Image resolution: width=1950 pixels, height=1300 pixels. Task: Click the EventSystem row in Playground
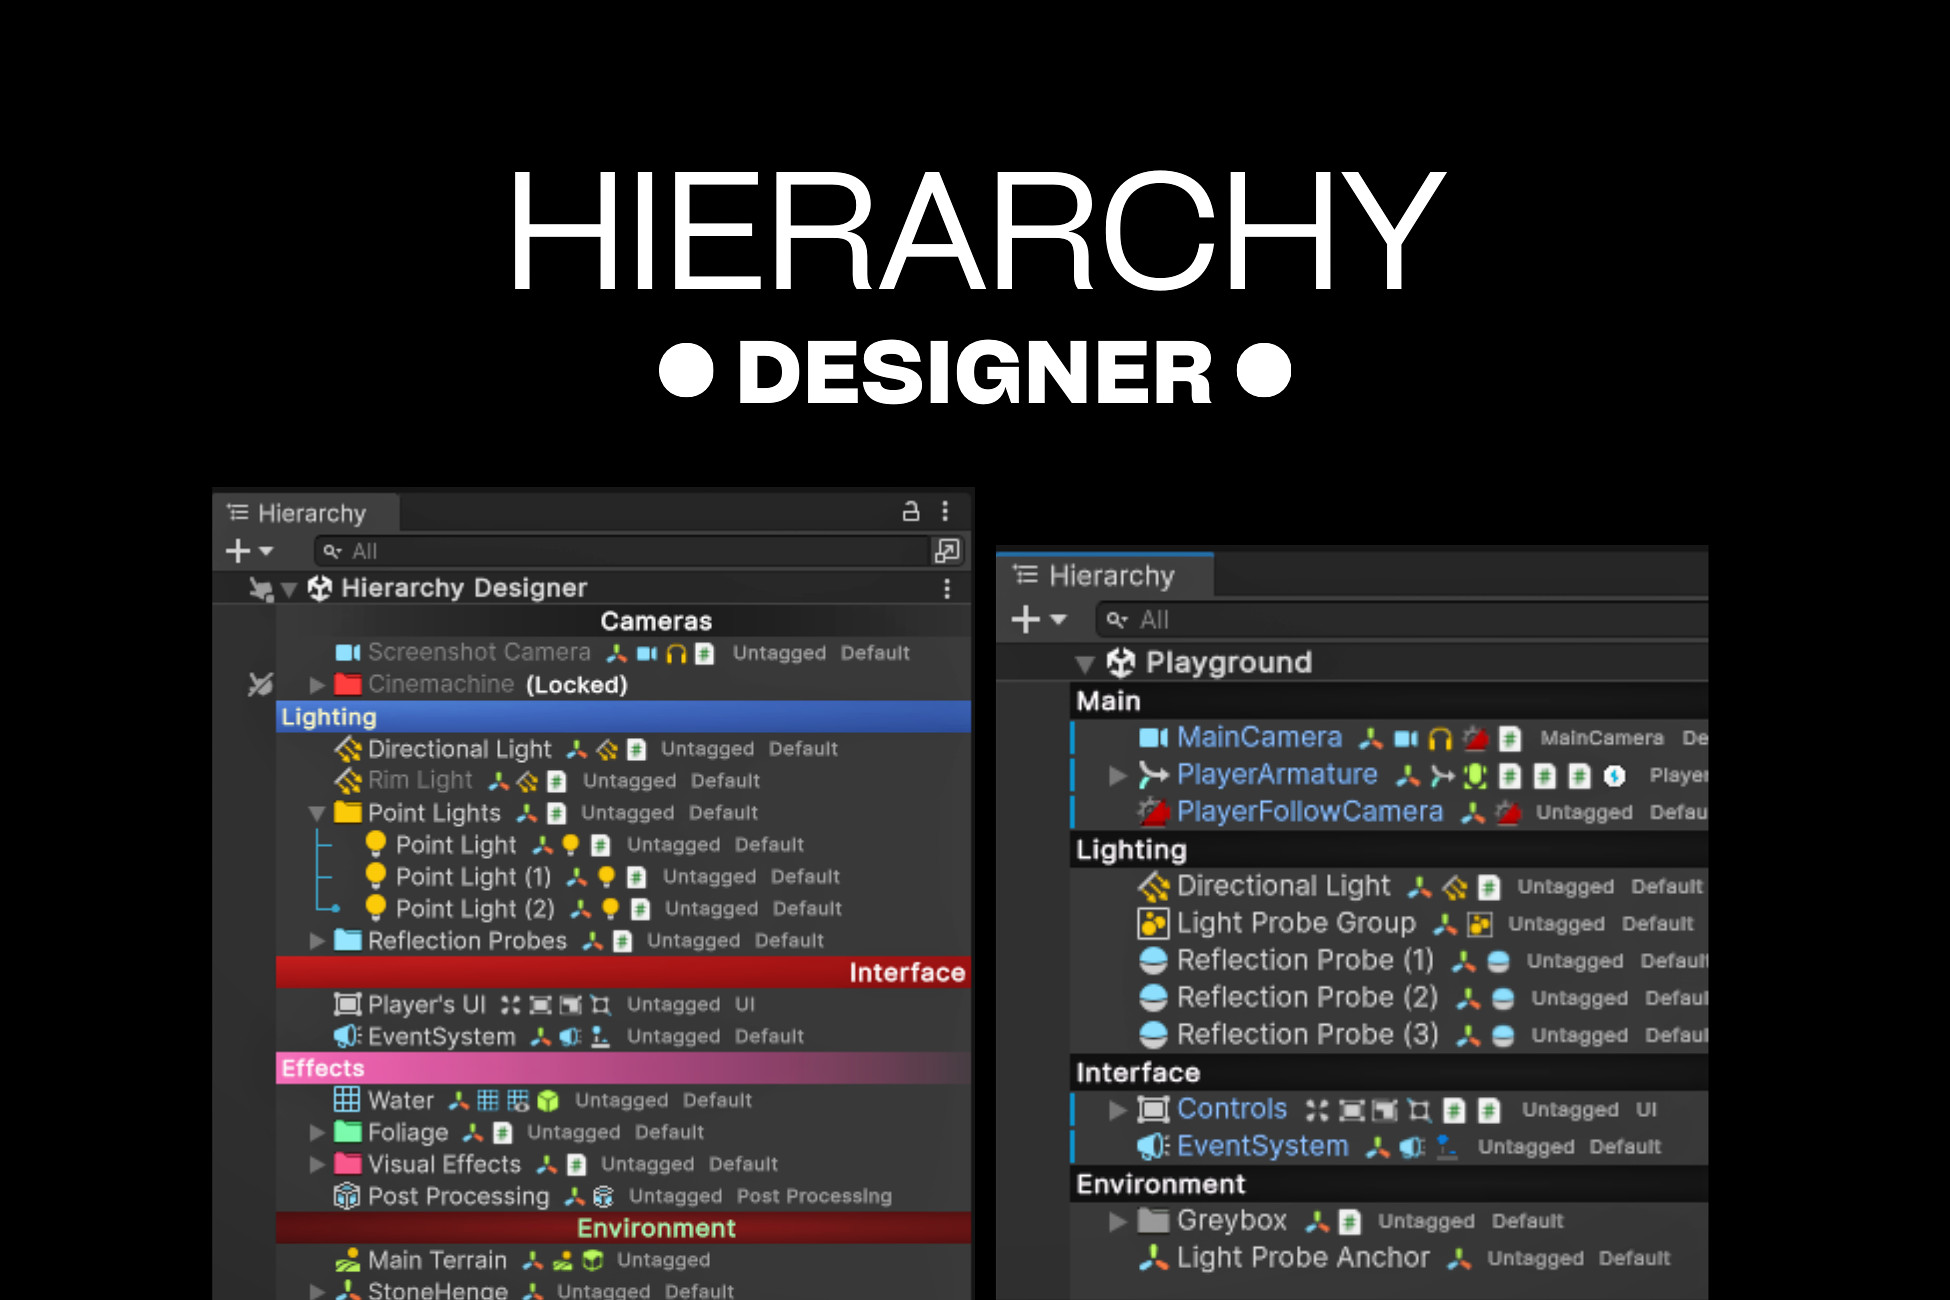1390,1147
